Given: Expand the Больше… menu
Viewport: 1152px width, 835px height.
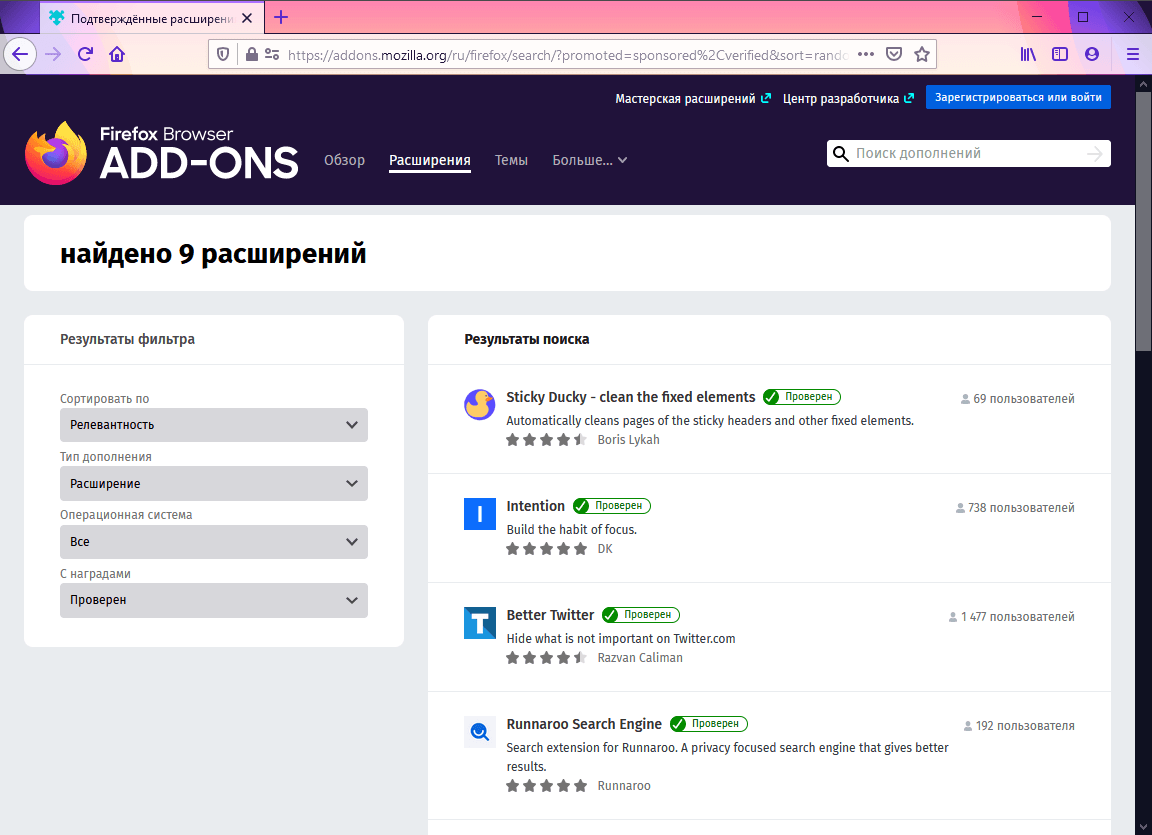Looking at the screenshot, I should 589,160.
